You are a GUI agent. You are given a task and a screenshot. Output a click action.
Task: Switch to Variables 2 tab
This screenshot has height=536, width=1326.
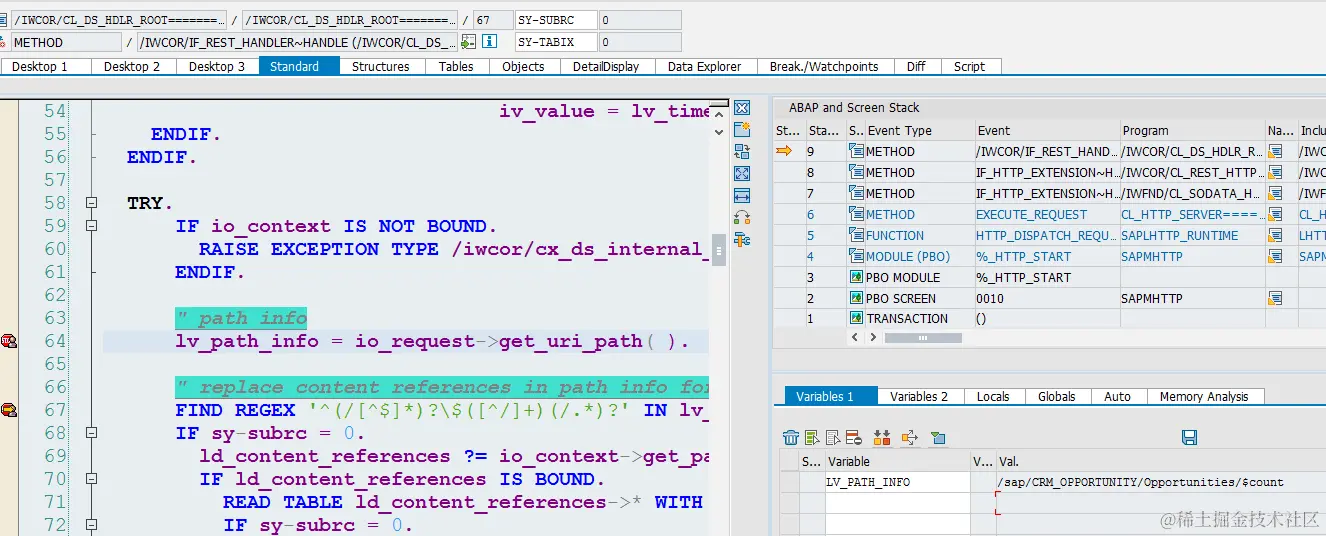coord(919,396)
